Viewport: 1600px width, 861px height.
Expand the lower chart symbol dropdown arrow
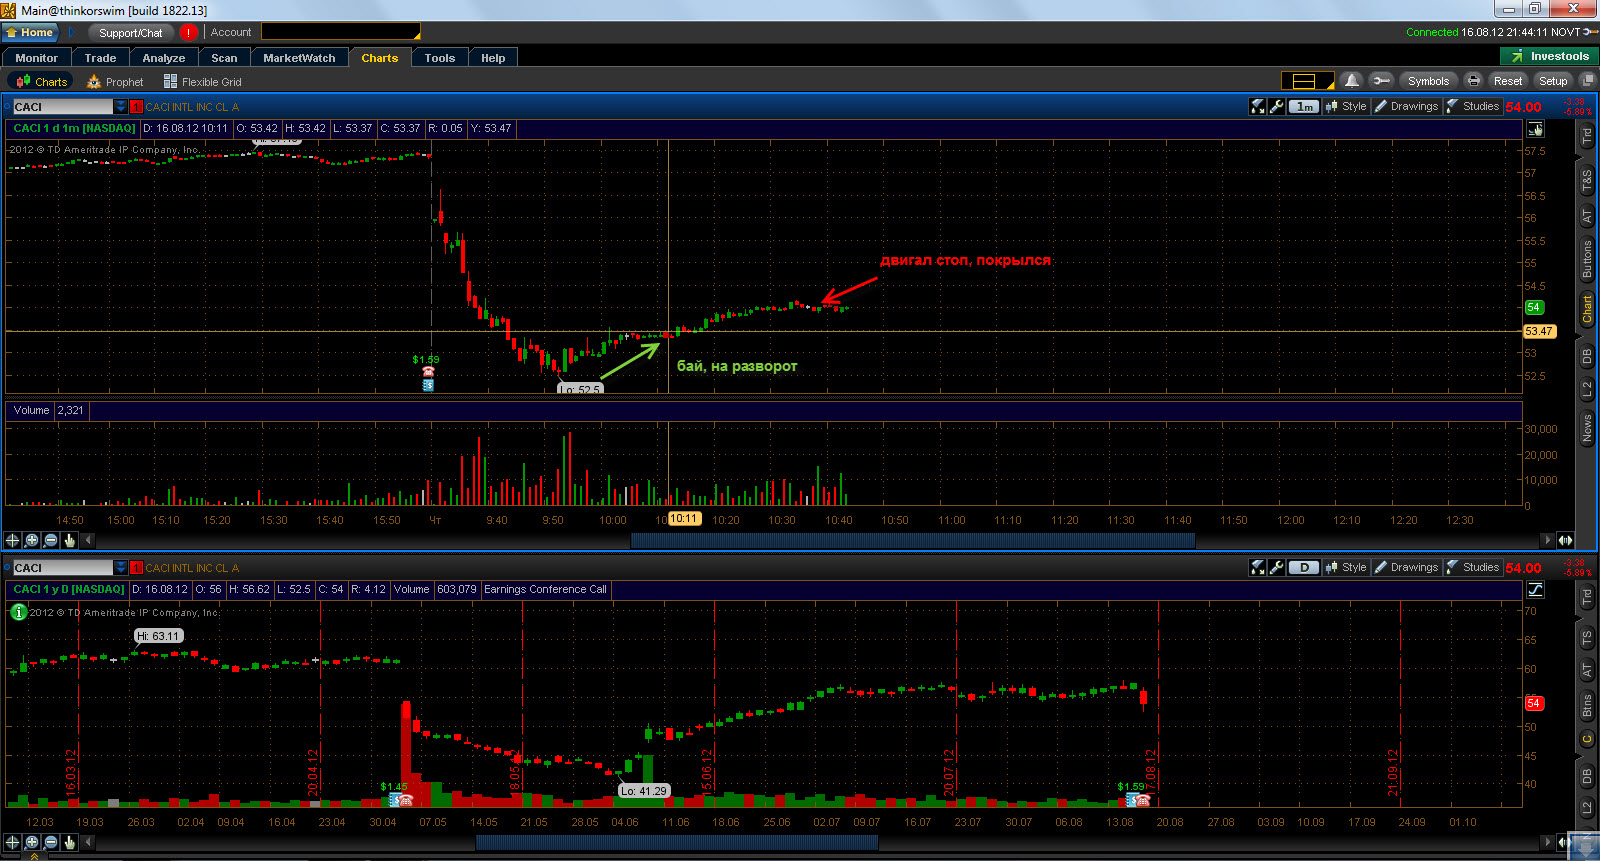[x=121, y=567]
